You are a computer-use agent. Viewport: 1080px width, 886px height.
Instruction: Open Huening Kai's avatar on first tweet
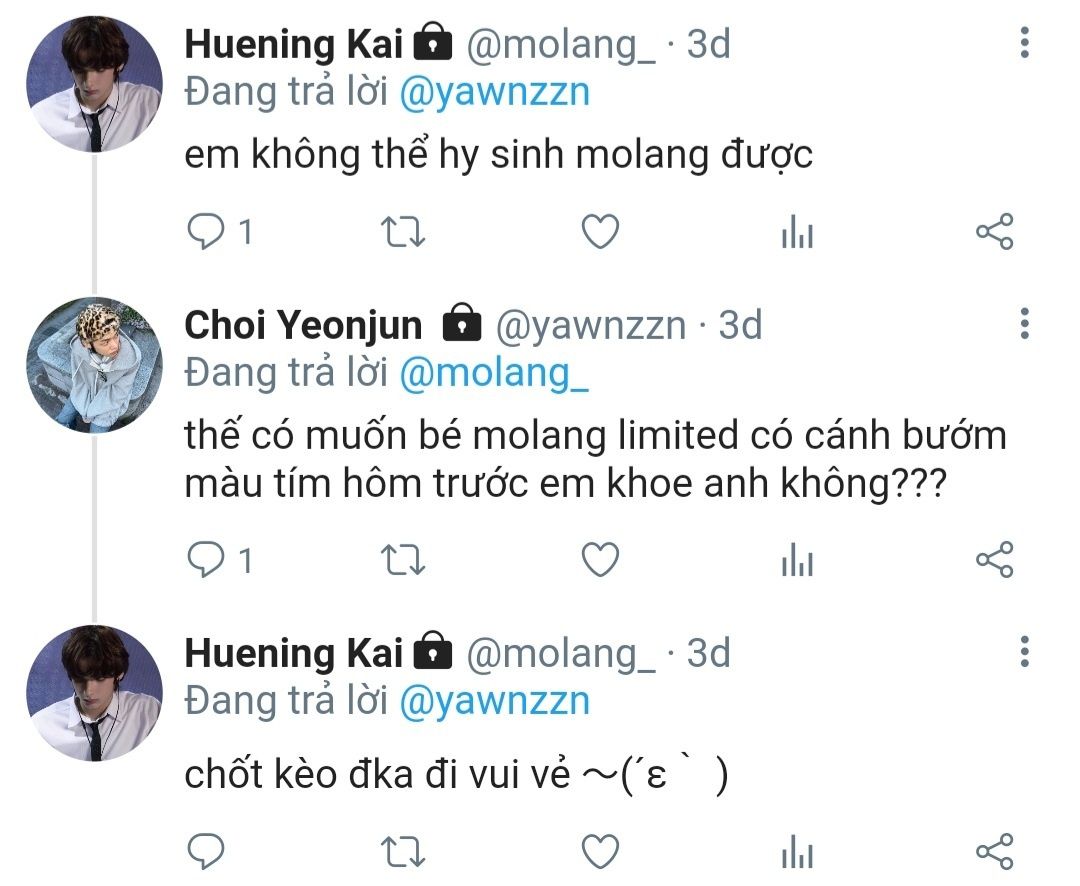(x=94, y=84)
